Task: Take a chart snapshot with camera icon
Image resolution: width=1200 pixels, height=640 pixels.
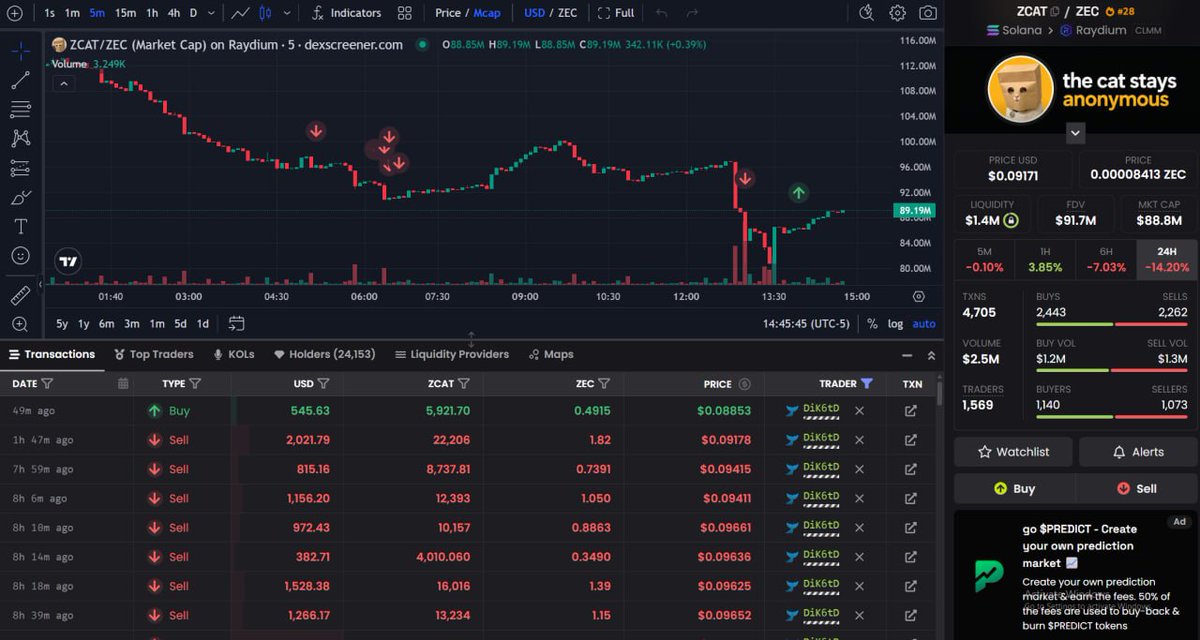Action: tap(928, 13)
